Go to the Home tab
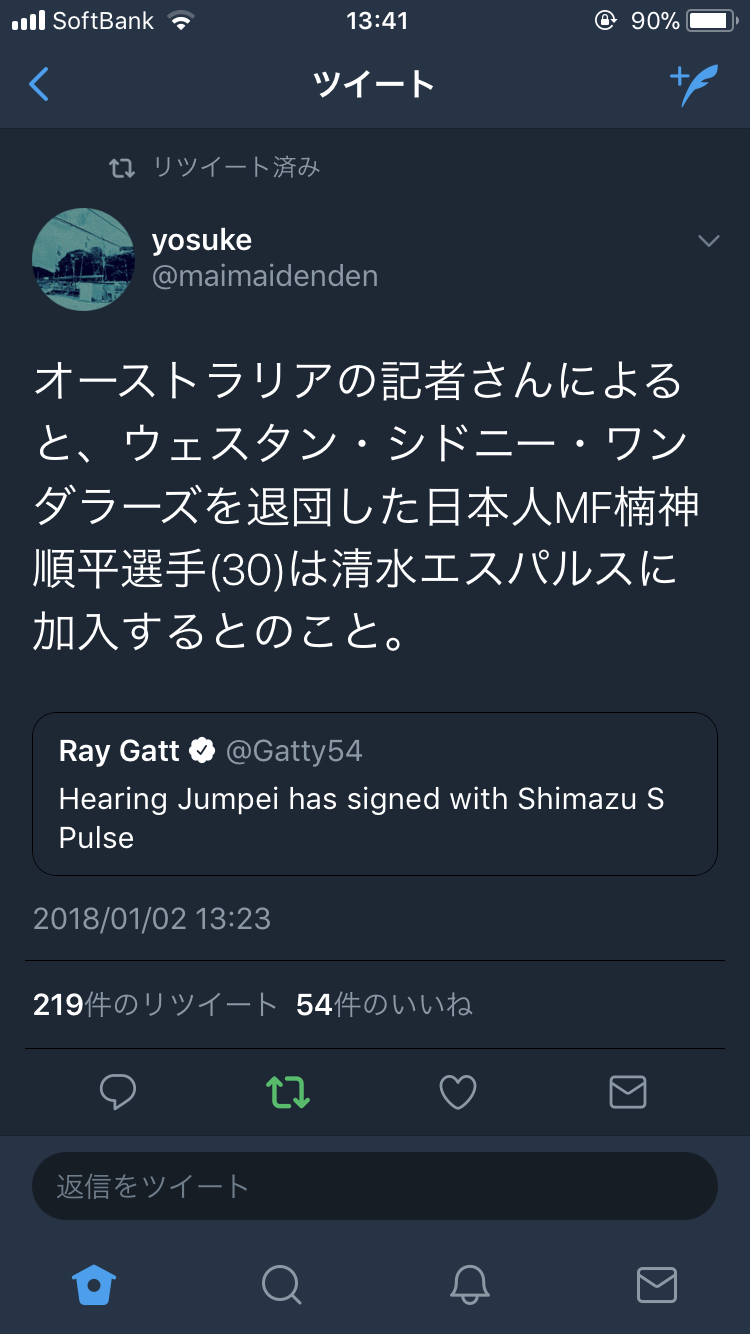The width and height of the screenshot is (750, 1334). coord(94,1284)
